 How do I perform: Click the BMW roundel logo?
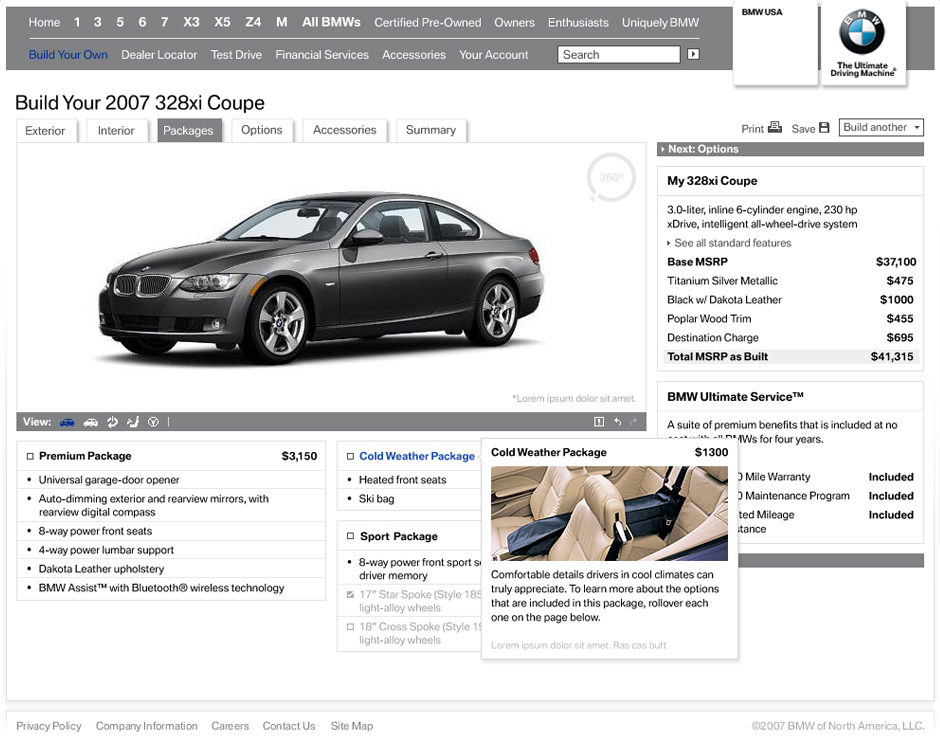[862, 32]
